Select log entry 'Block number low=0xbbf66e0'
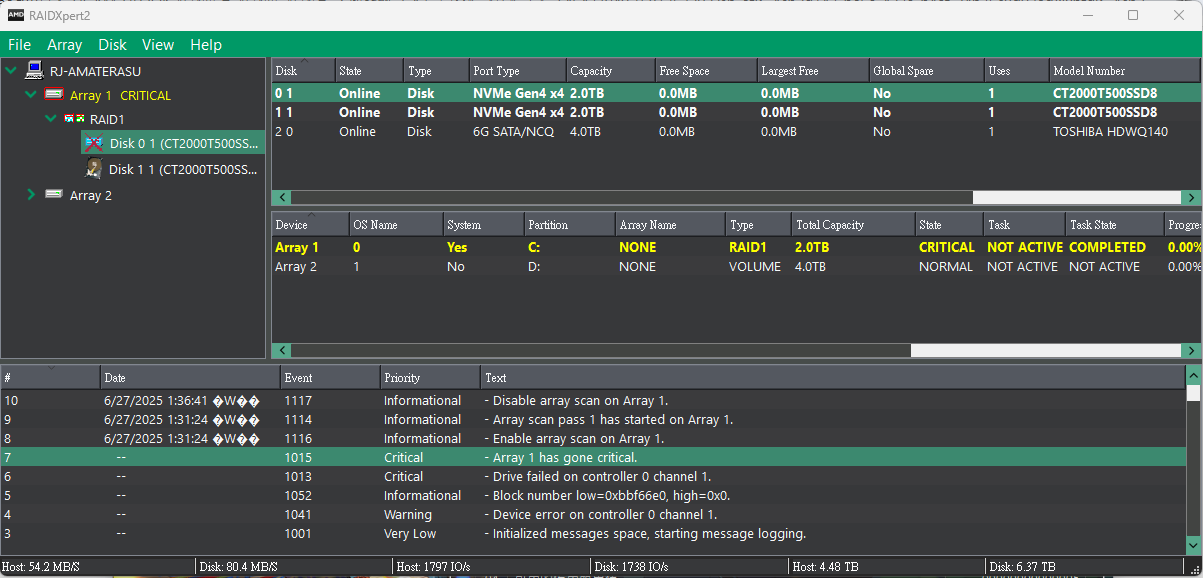The height and width of the screenshot is (578, 1203). point(593,496)
